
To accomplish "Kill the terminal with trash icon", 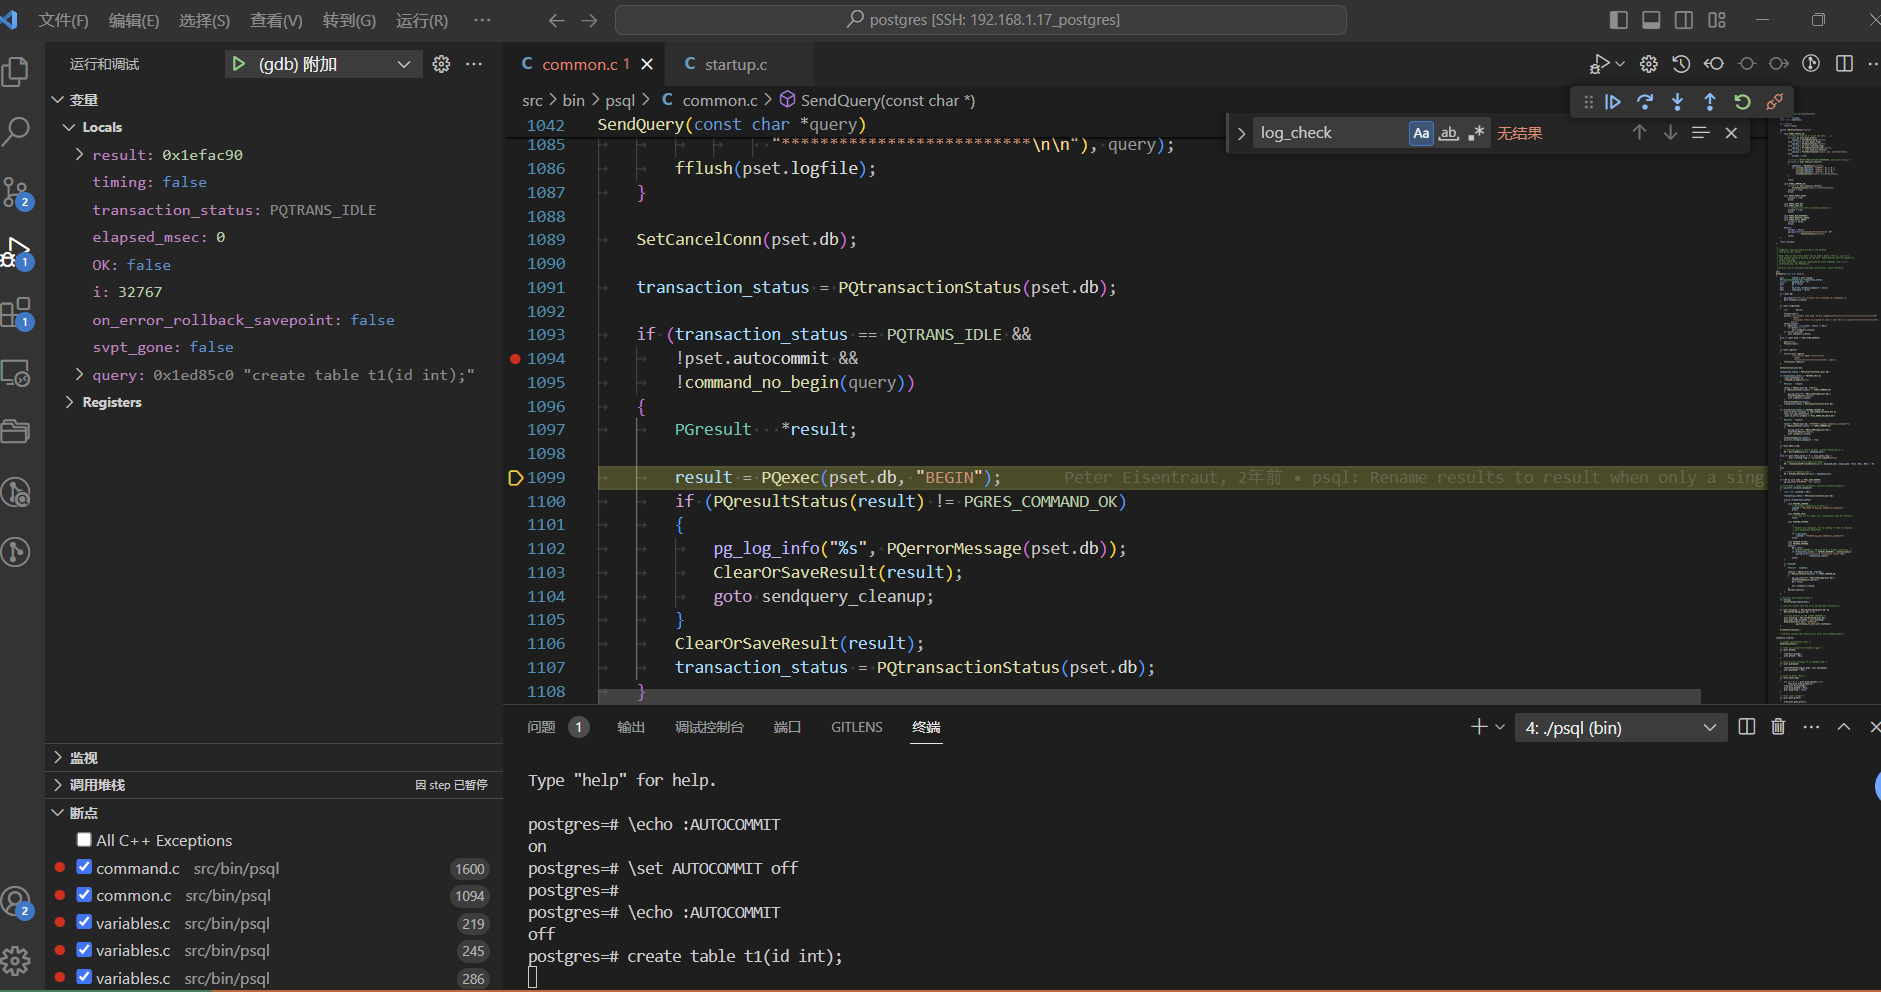I will coord(1778,727).
